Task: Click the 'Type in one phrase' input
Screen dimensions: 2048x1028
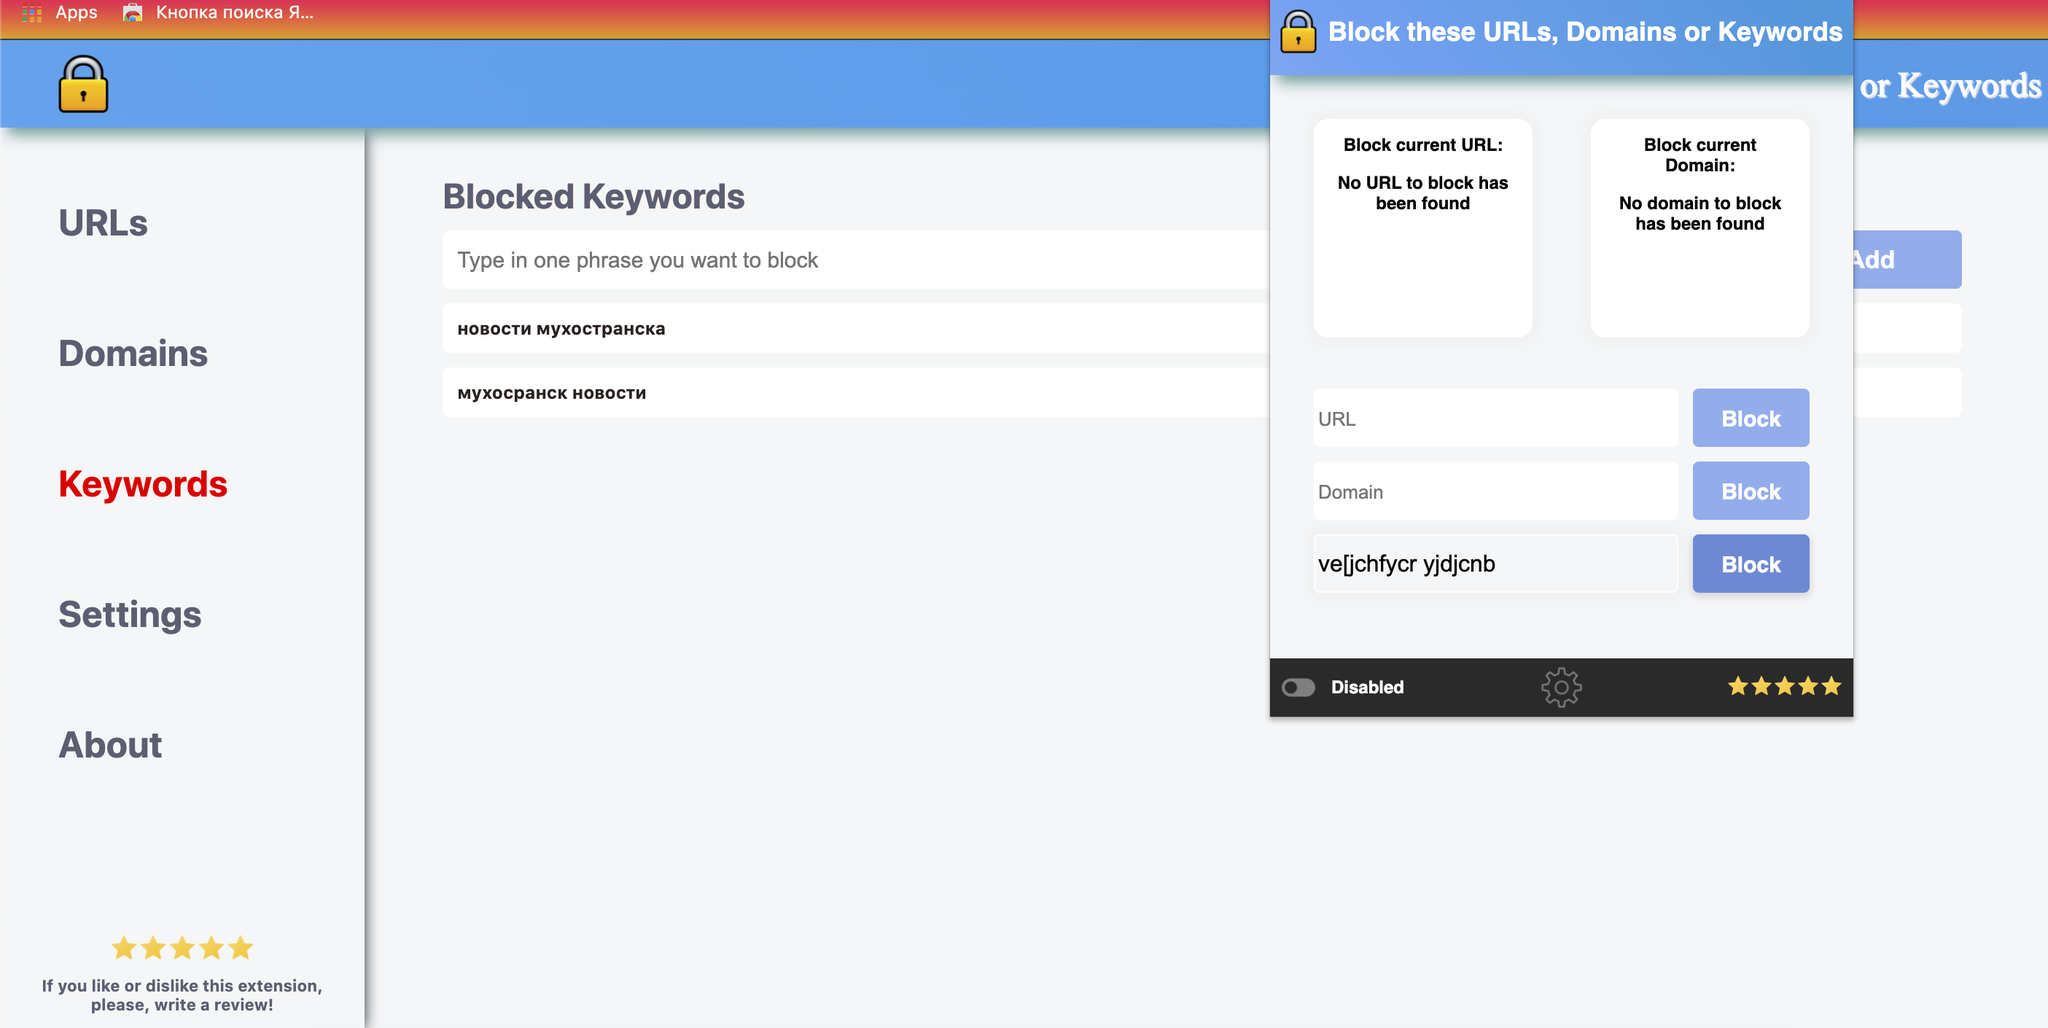Action: [x=856, y=260]
